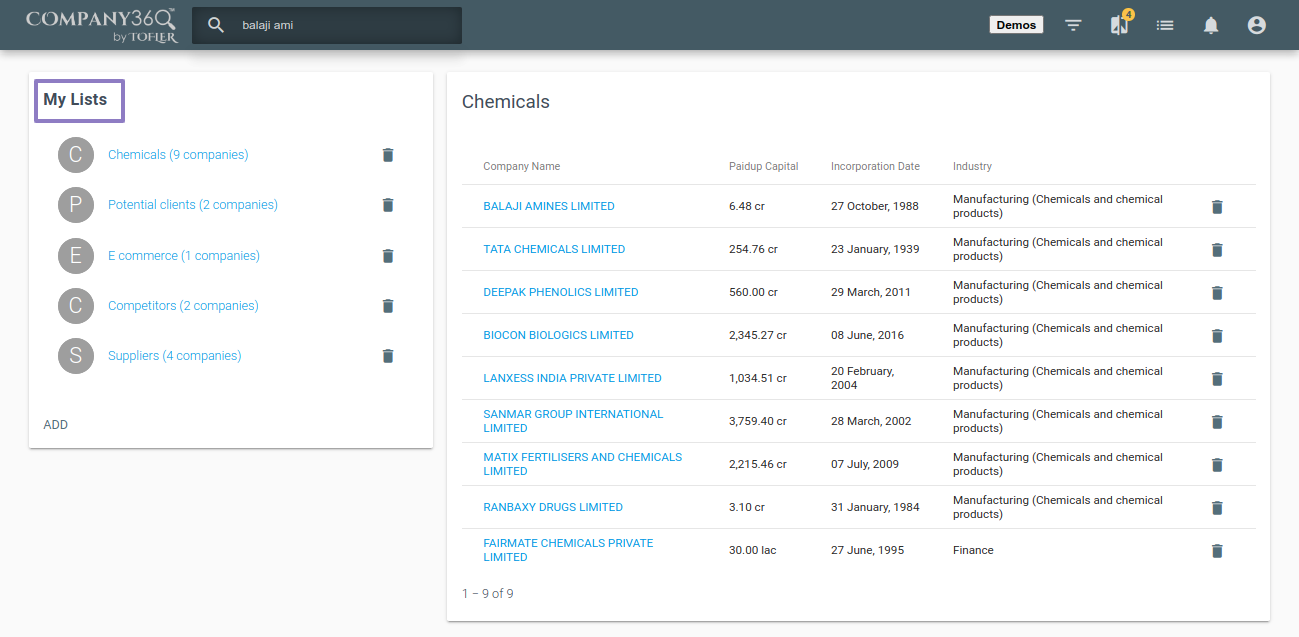Open the filter icon in top bar
Screen dimensions: 1299x637
pos(1073,25)
